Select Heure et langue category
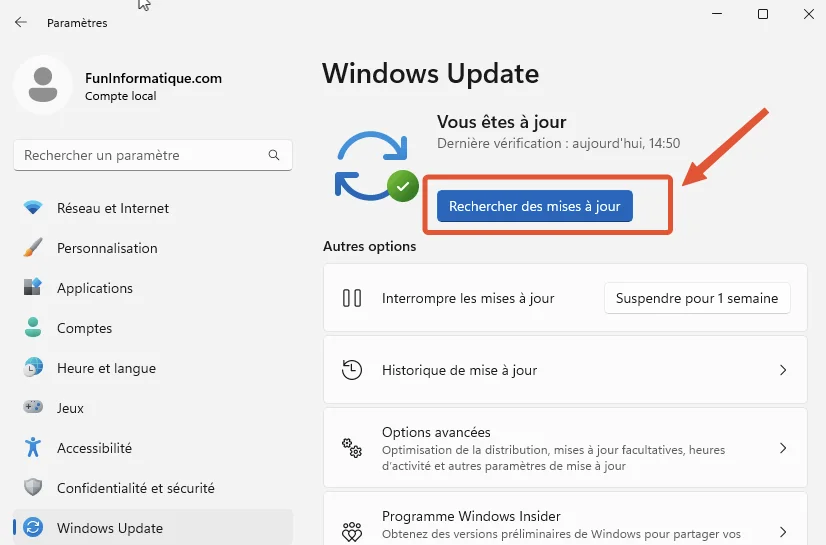Screen dimensions: 826x545 coord(153,368)
